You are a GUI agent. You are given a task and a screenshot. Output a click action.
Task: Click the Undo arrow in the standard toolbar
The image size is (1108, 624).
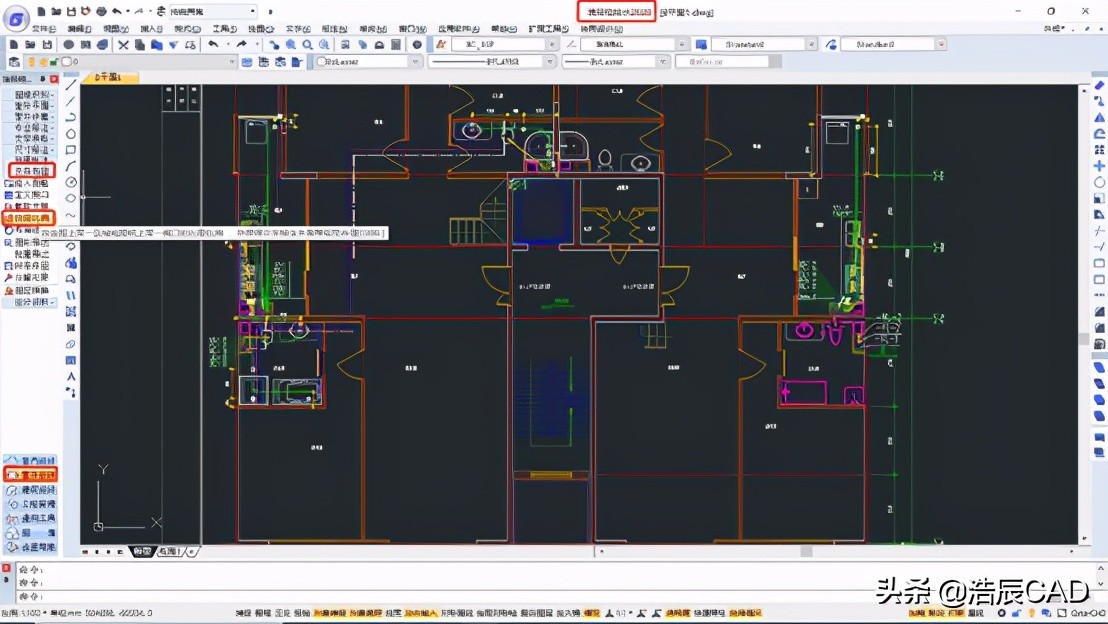pos(213,45)
